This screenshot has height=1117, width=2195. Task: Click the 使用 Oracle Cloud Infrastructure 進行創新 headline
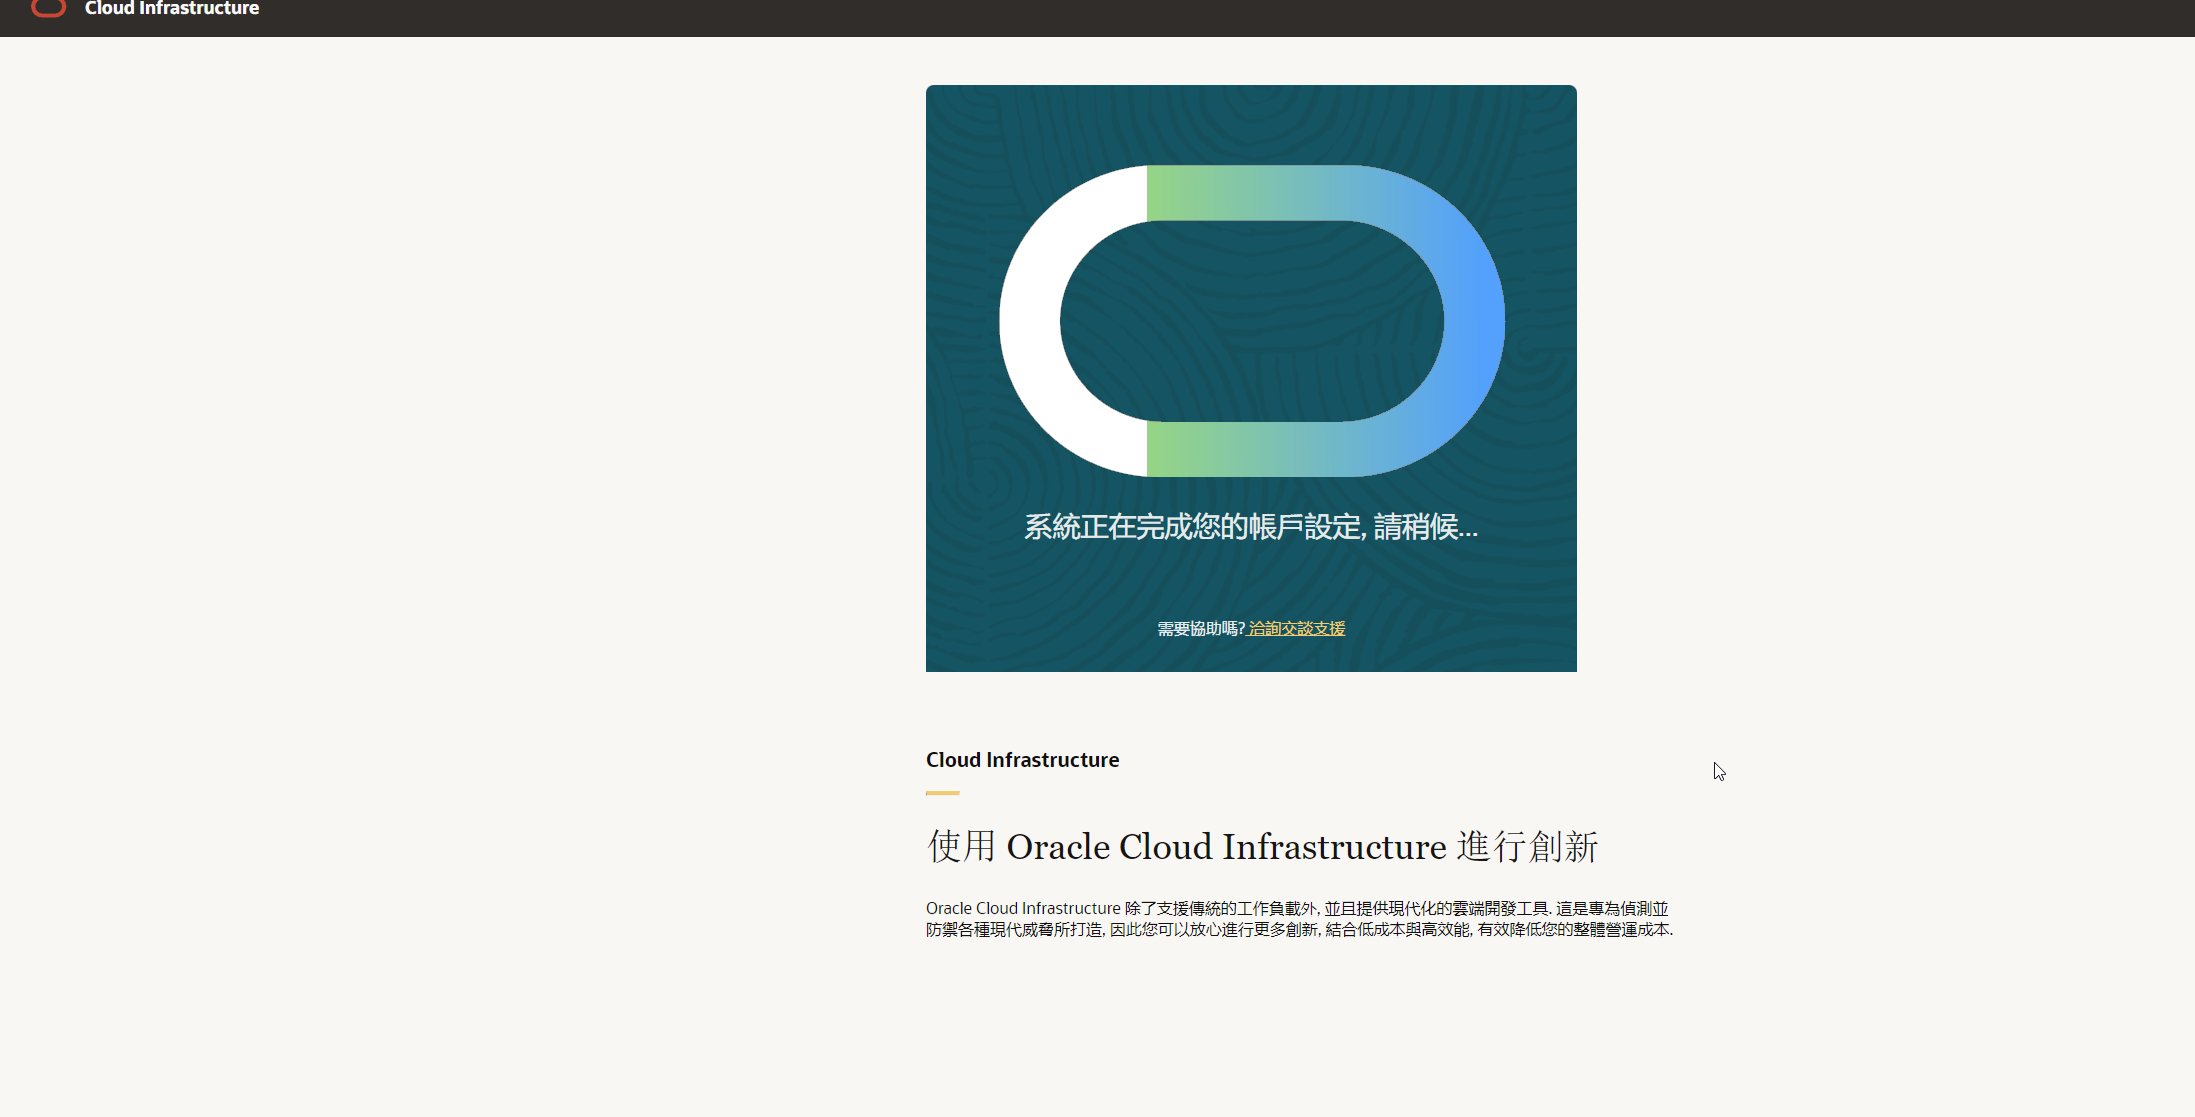(1262, 846)
